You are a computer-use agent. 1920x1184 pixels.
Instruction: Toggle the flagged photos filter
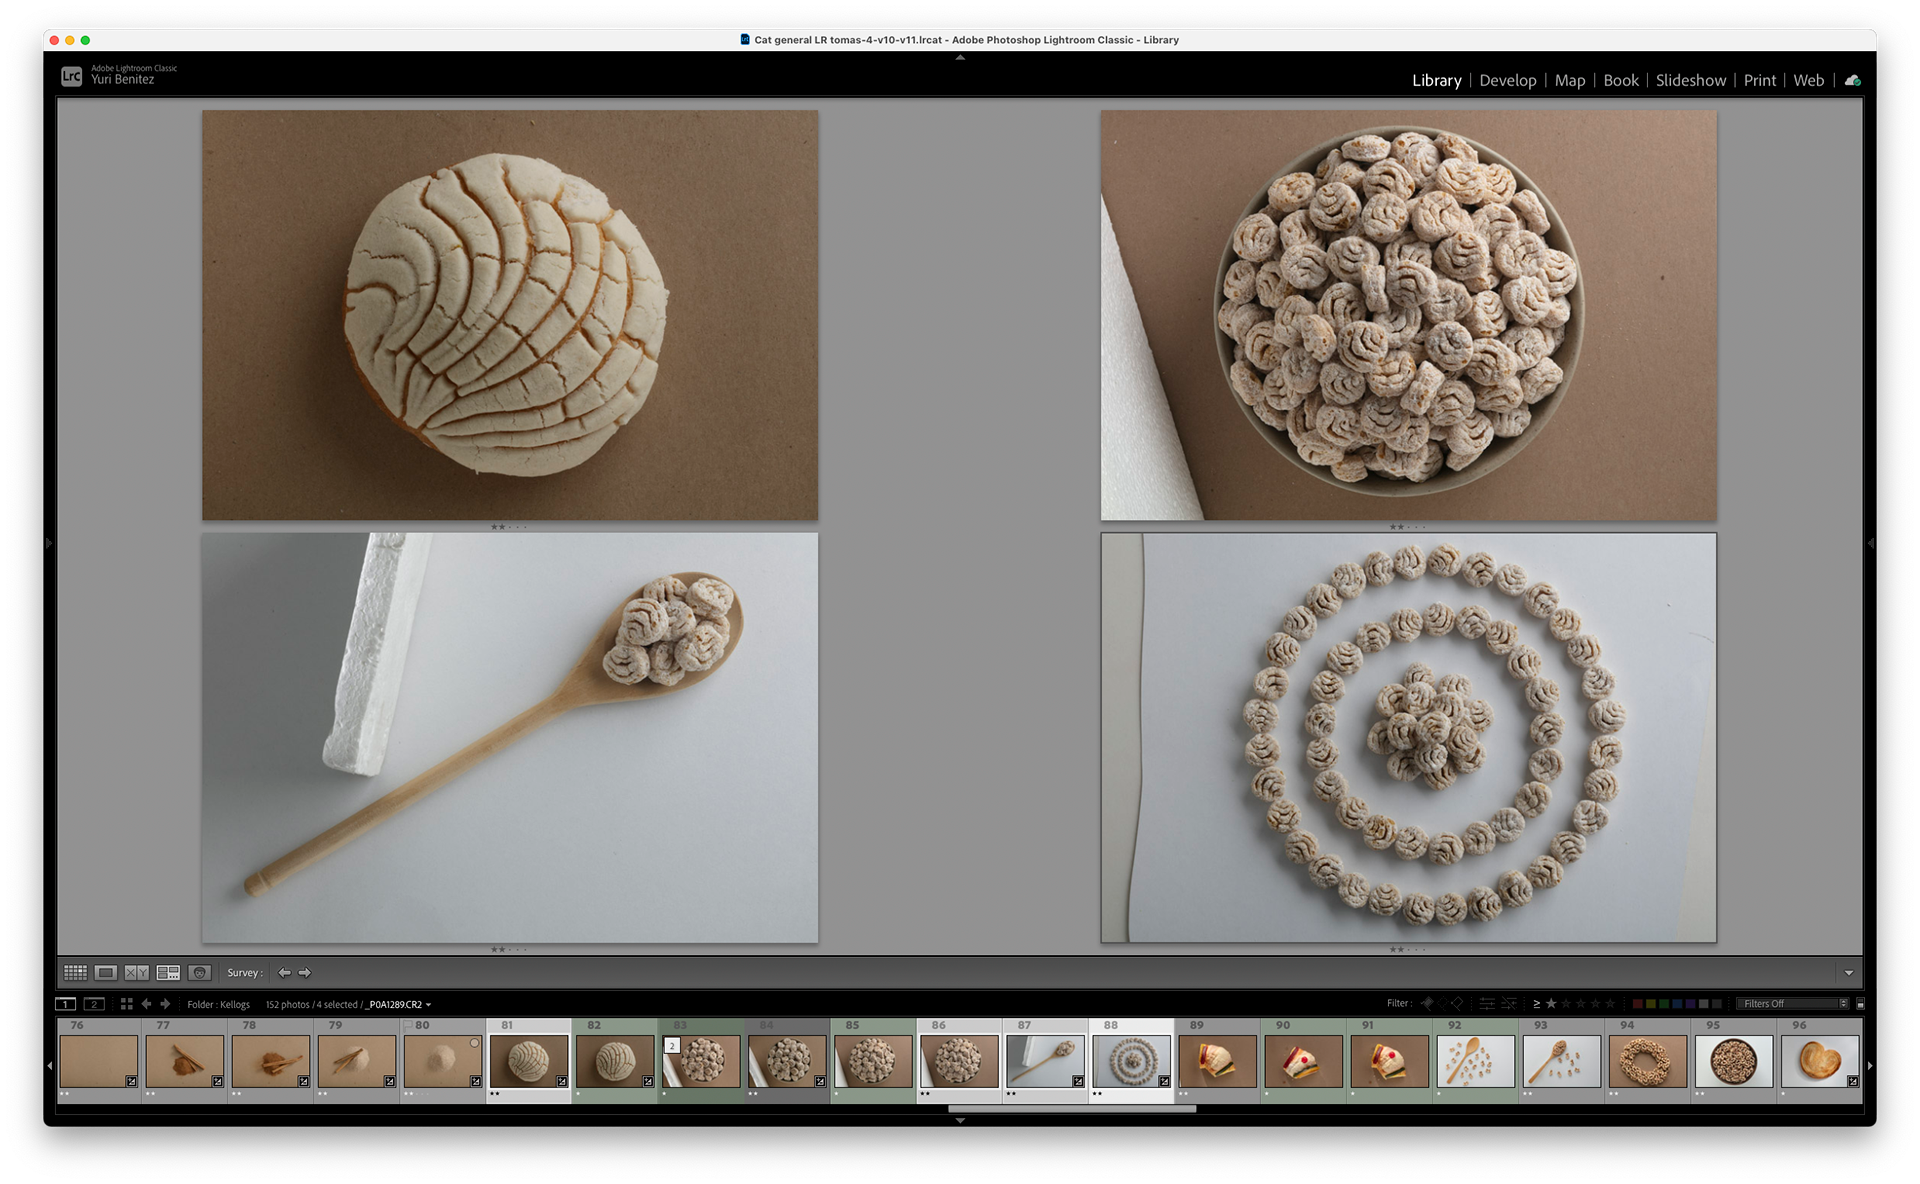[x=1427, y=1003]
